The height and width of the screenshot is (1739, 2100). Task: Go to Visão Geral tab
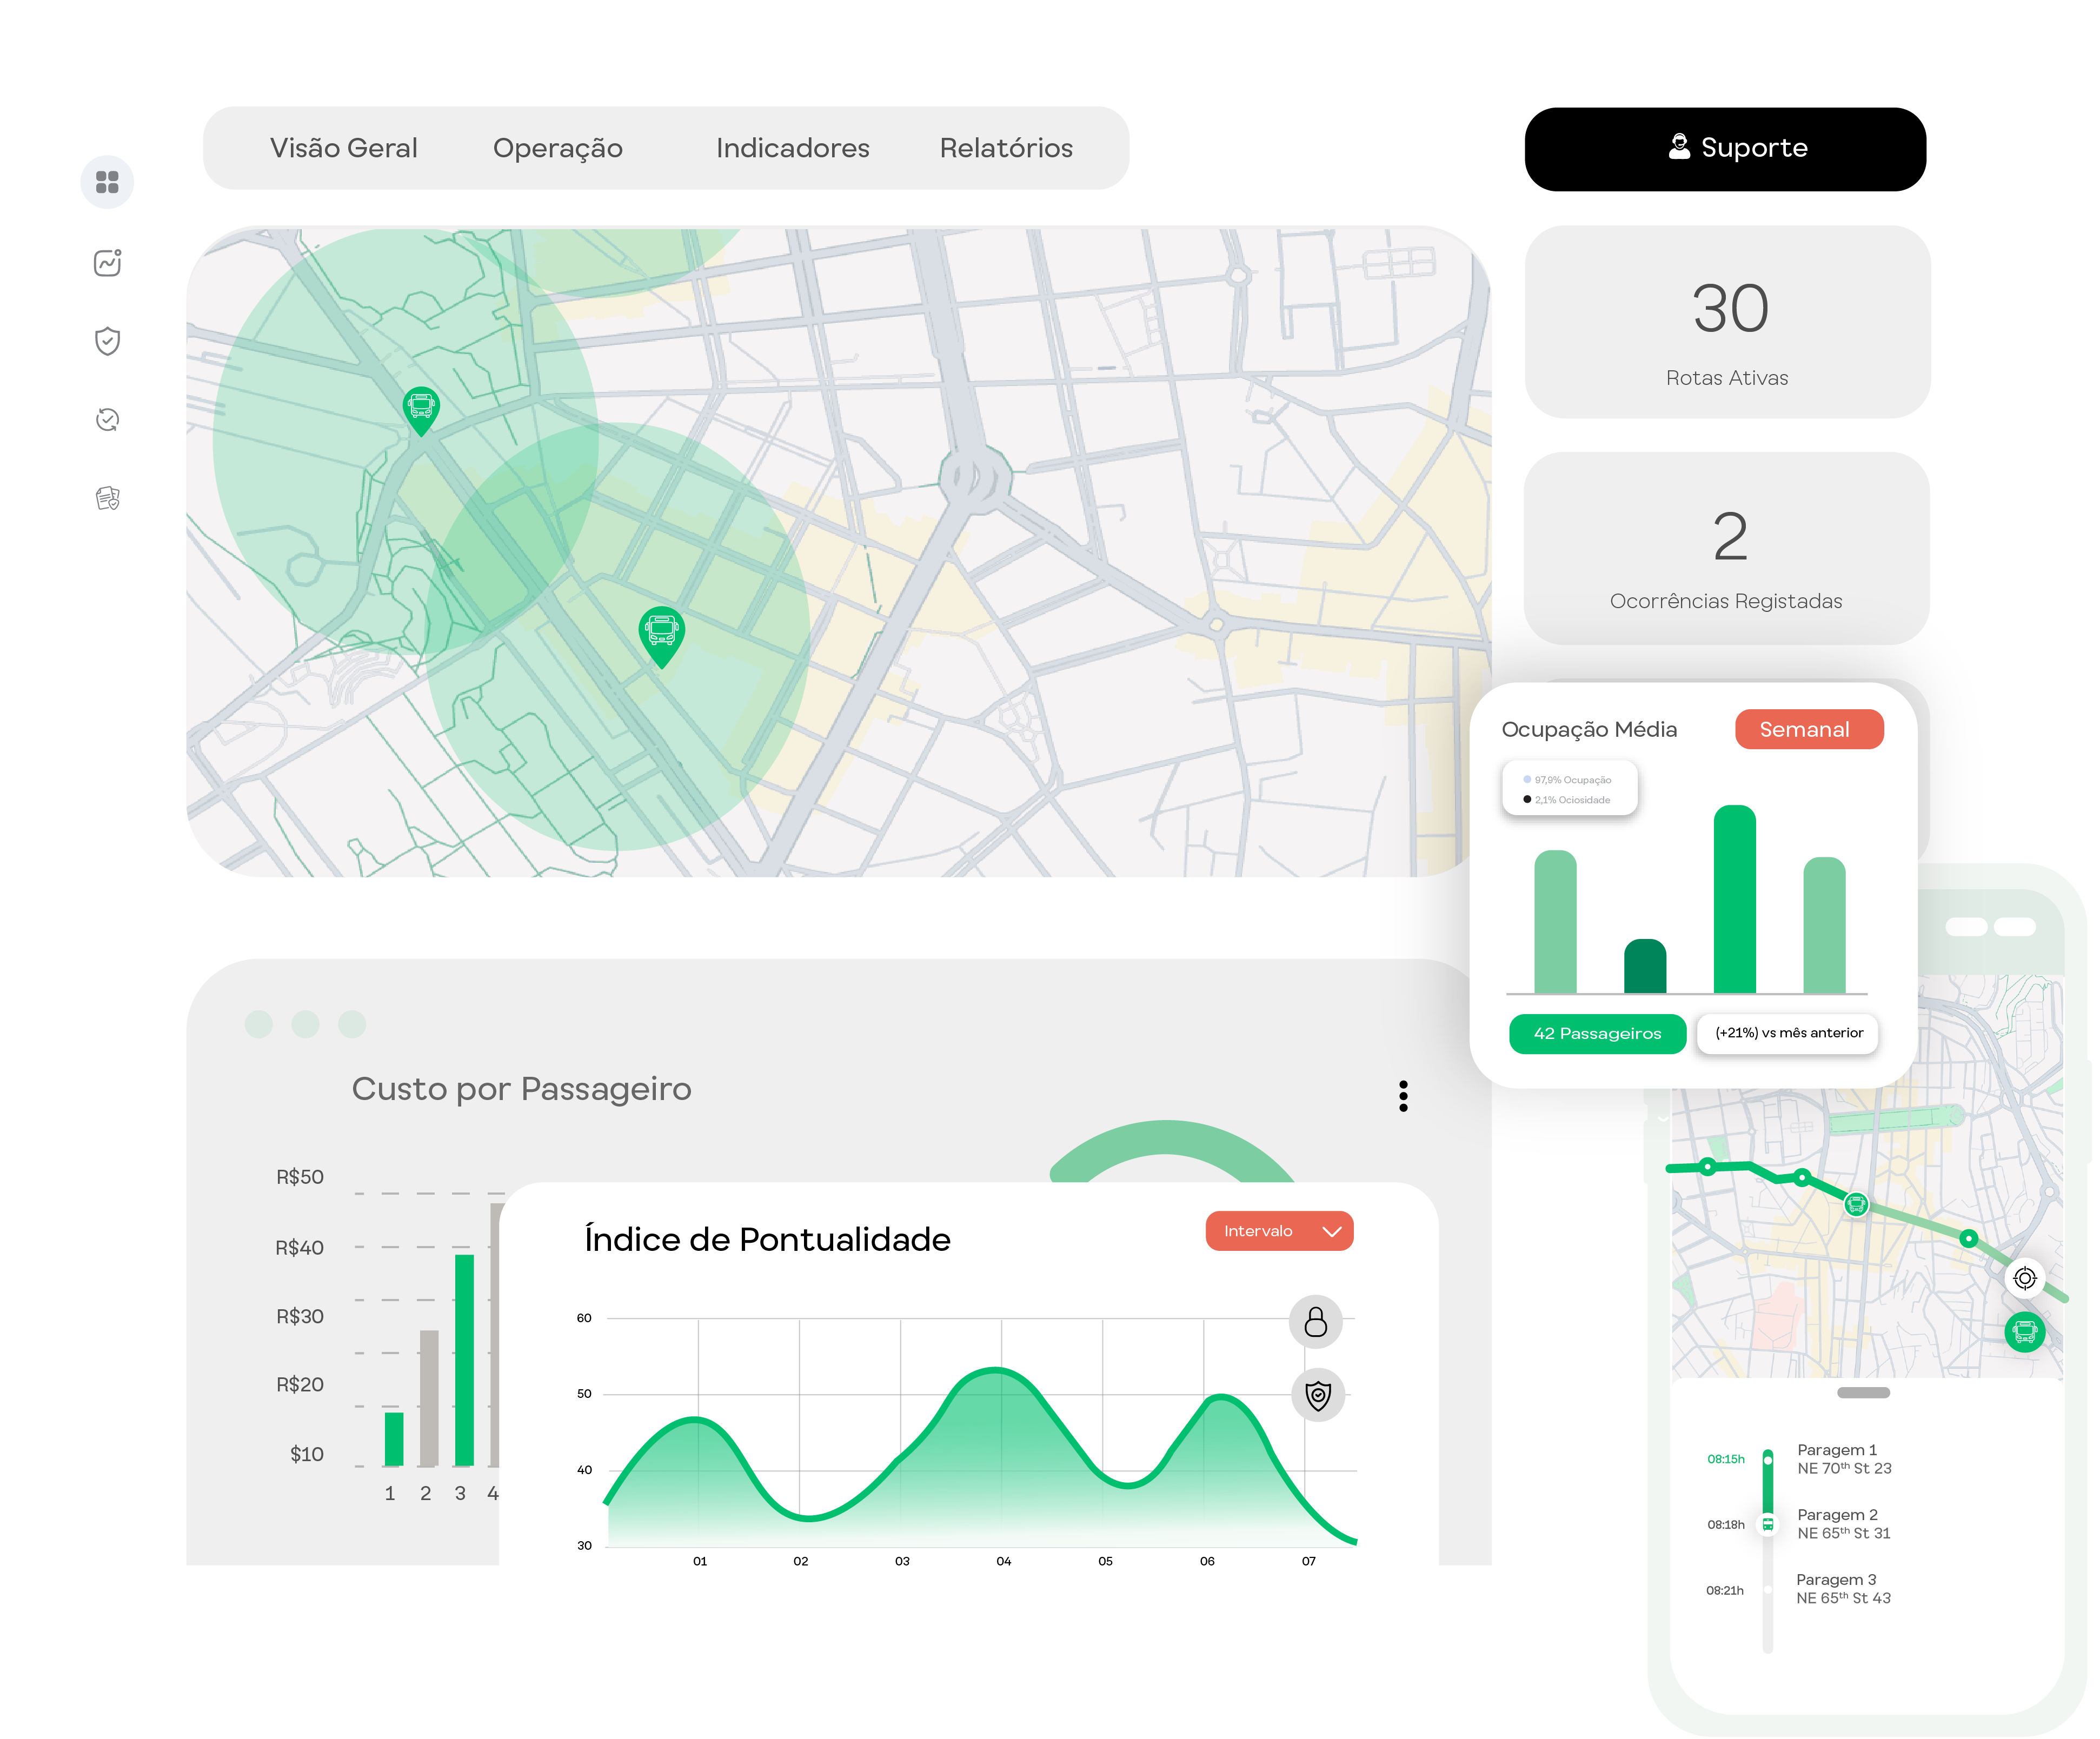[x=343, y=148]
